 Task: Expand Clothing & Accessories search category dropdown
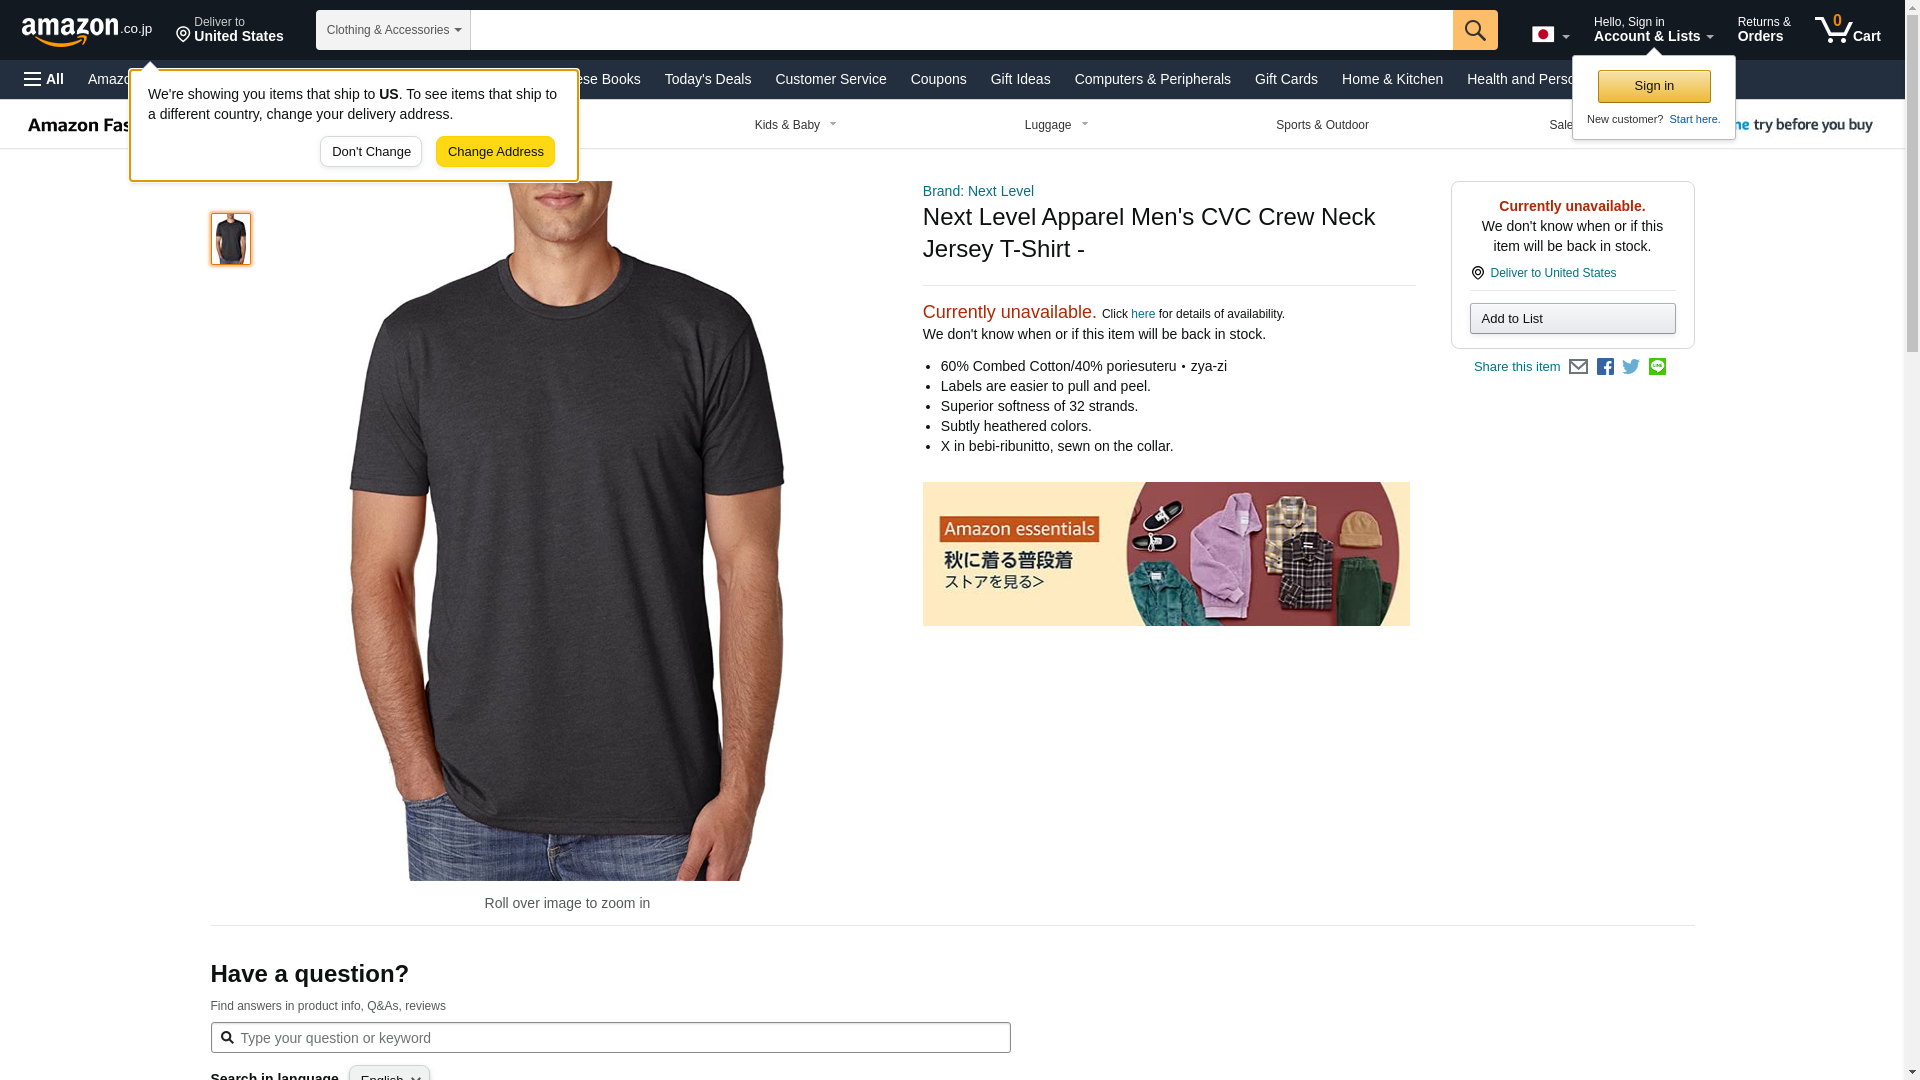[x=393, y=30]
